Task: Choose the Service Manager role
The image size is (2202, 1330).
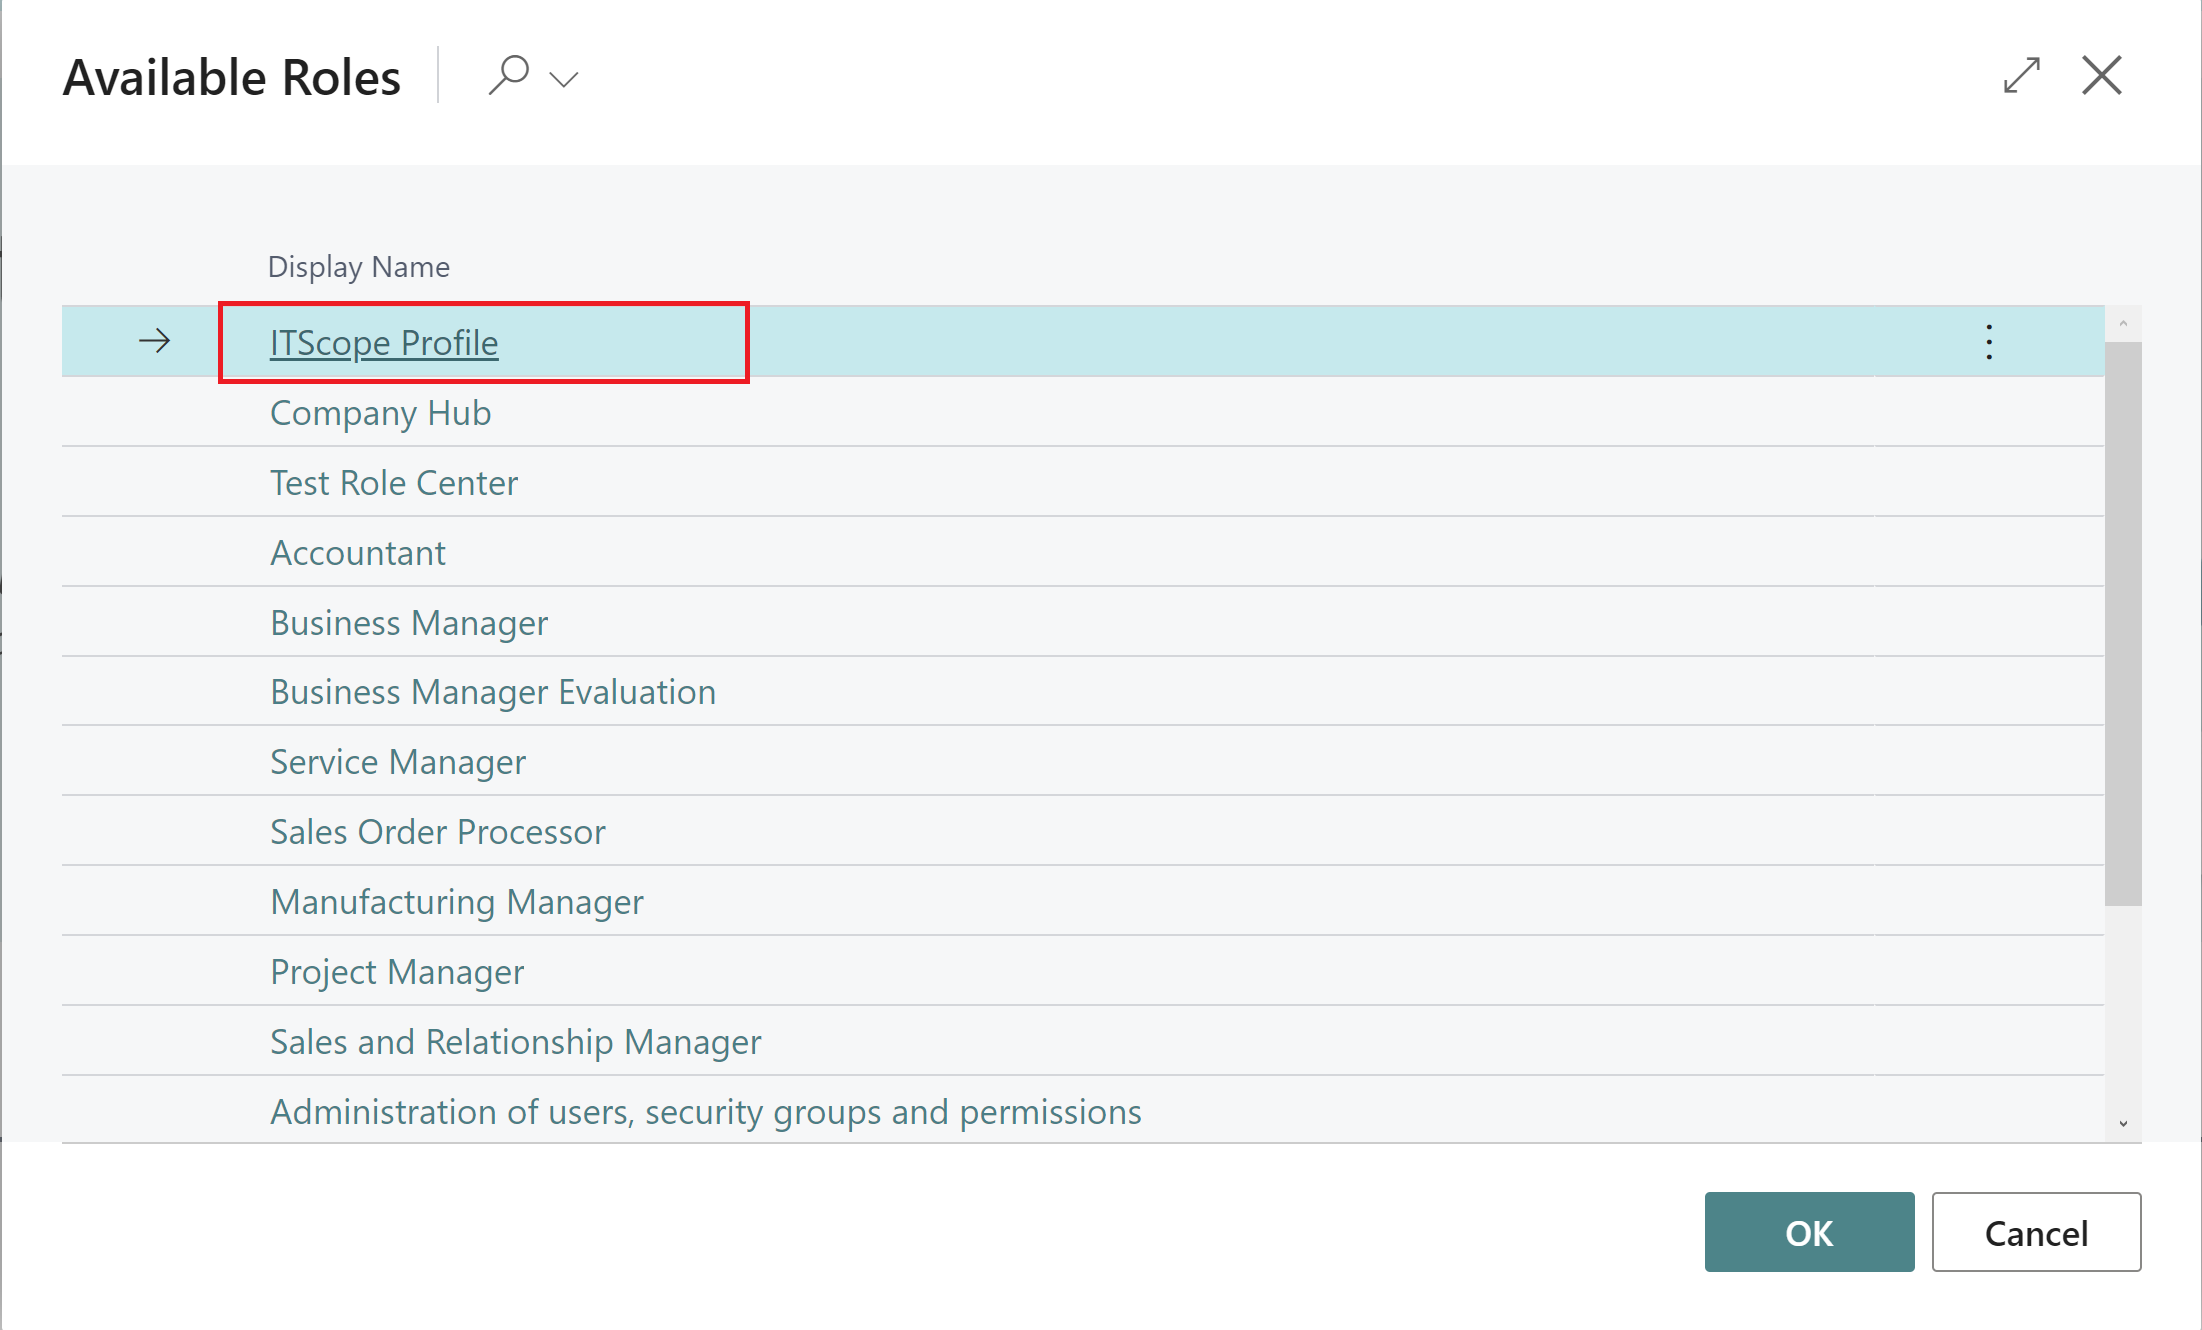Action: (x=397, y=761)
